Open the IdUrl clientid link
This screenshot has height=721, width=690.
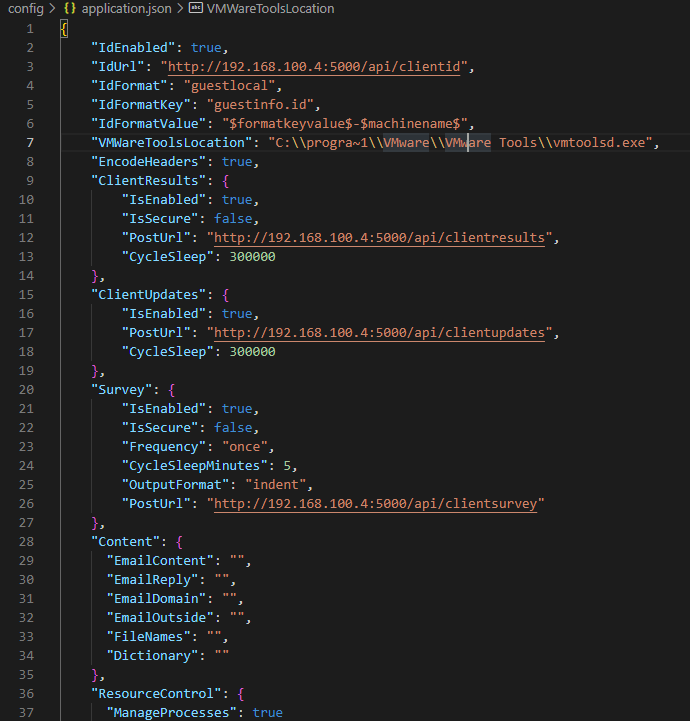314,67
